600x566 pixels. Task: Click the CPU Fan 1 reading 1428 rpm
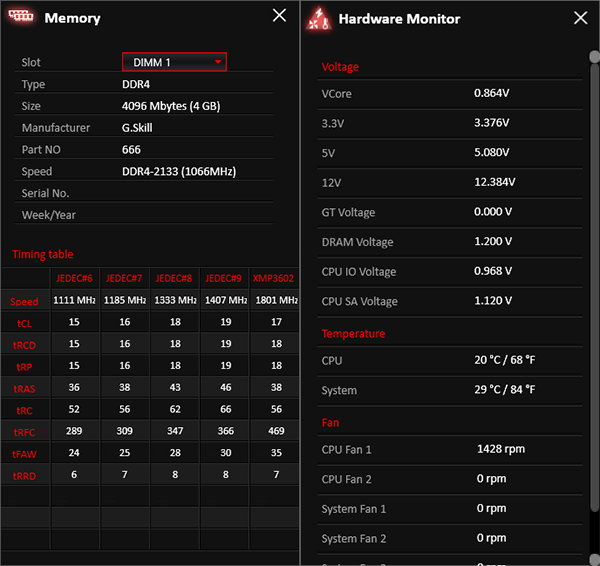point(501,449)
